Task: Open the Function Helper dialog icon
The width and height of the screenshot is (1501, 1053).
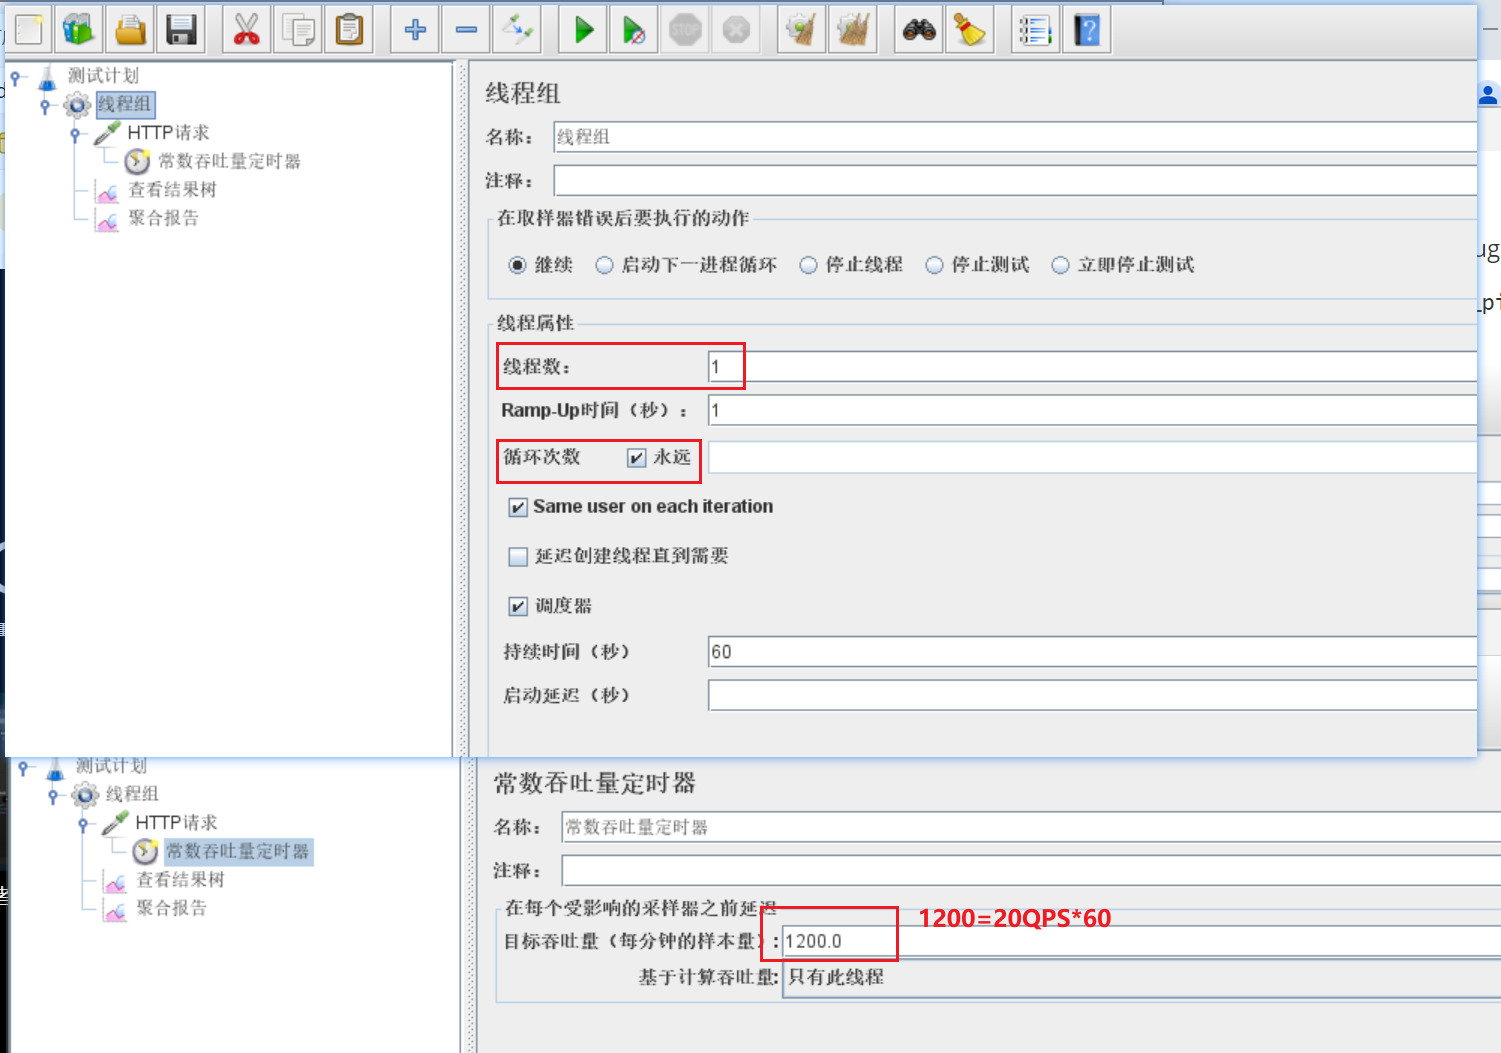Action: [1035, 30]
